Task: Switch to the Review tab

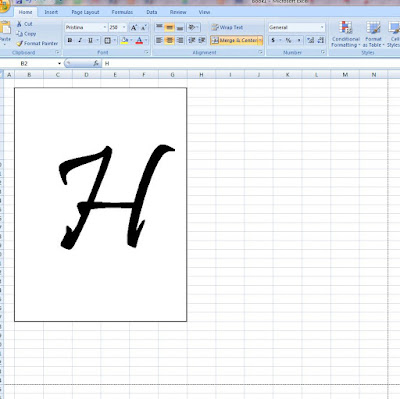Action: click(x=178, y=12)
